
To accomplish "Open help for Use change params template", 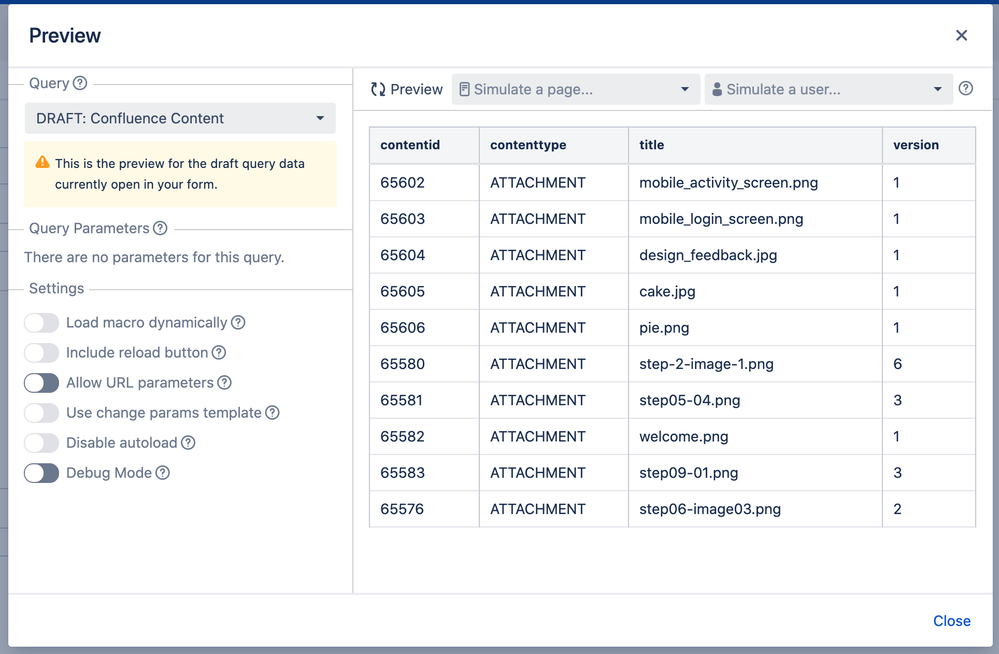I will point(272,412).
